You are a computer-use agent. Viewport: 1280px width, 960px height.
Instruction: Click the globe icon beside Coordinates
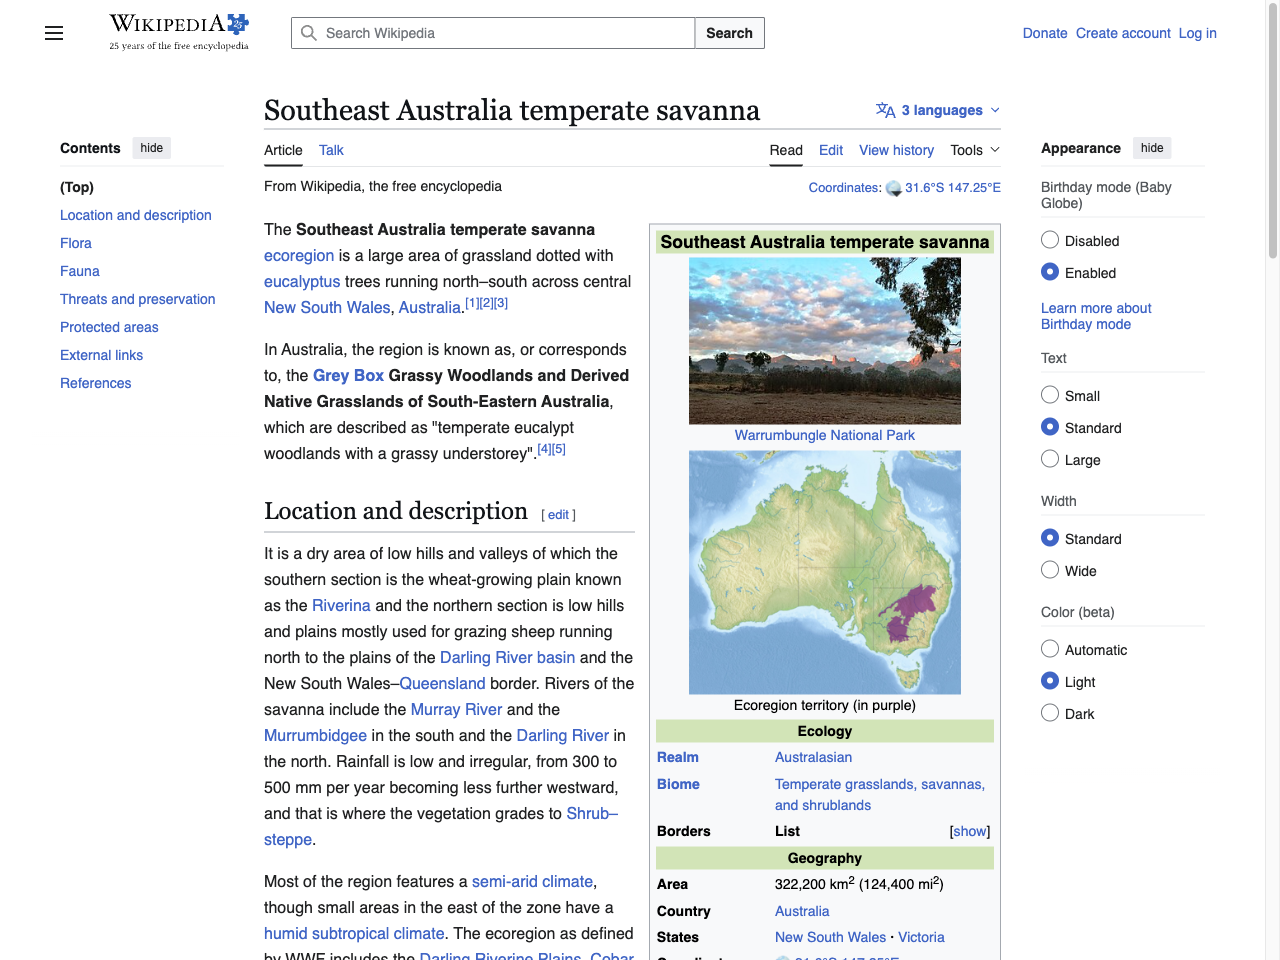point(893,187)
